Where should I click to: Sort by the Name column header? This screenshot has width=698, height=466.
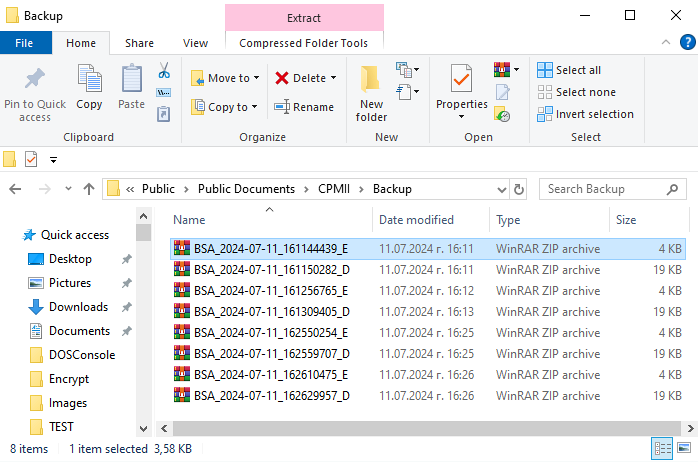click(270, 220)
